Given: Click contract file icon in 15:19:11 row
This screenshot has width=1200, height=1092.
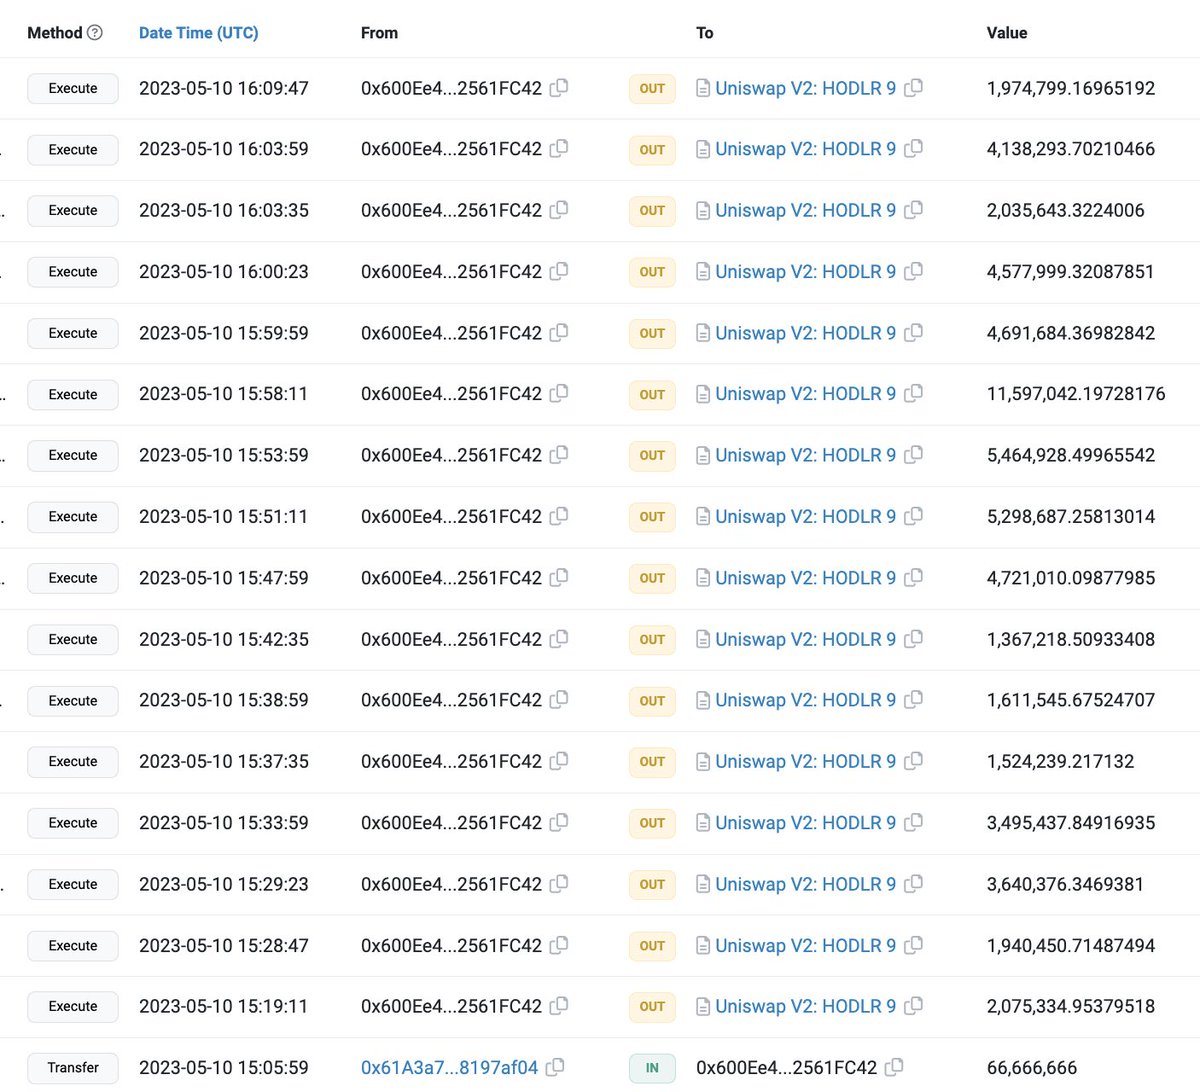Looking at the screenshot, I should pos(703,1007).
